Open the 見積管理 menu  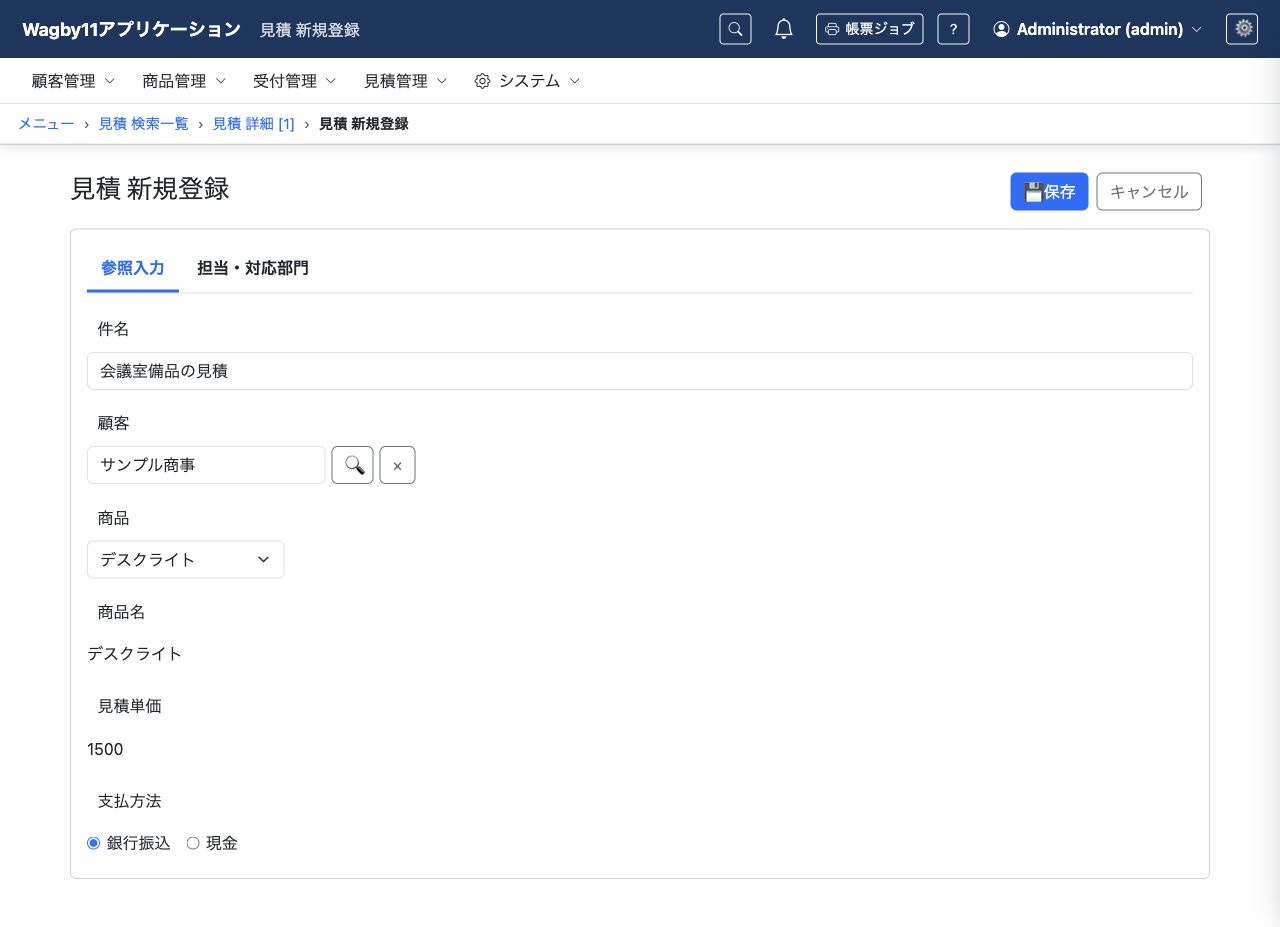pyautogui.click(x=405, y=81)
